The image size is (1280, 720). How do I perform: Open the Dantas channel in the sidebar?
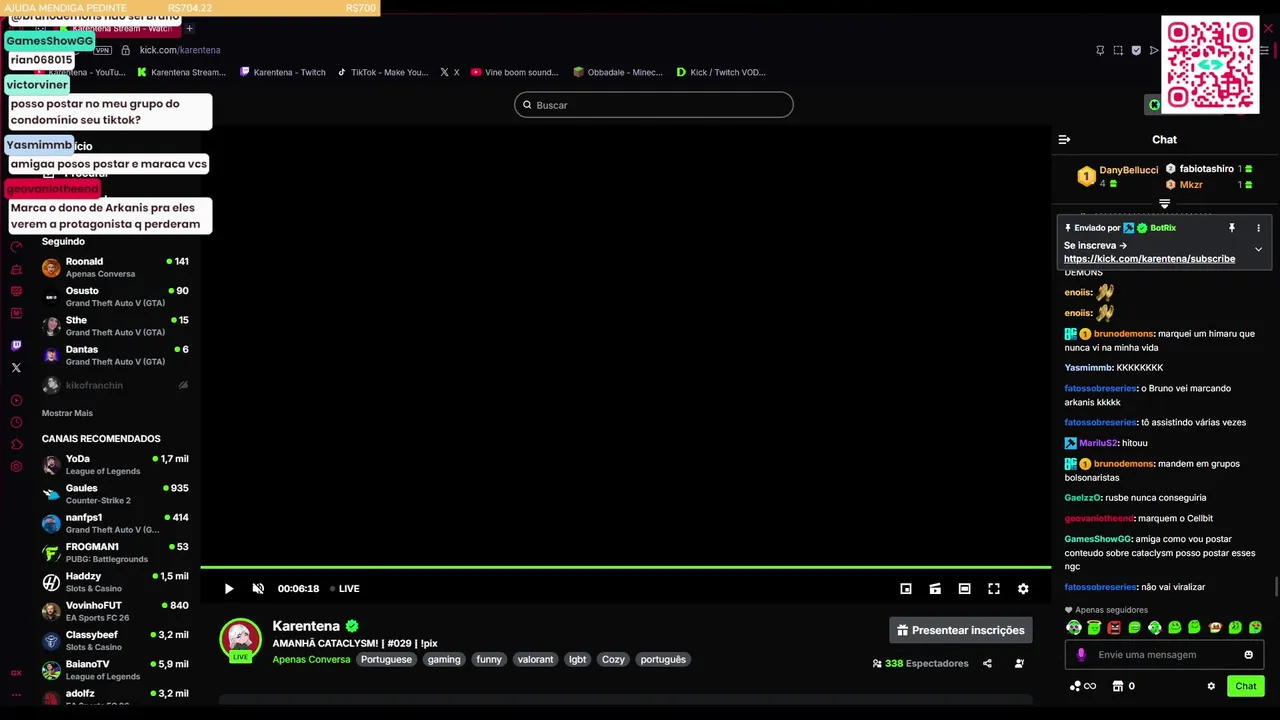(115, 355)
